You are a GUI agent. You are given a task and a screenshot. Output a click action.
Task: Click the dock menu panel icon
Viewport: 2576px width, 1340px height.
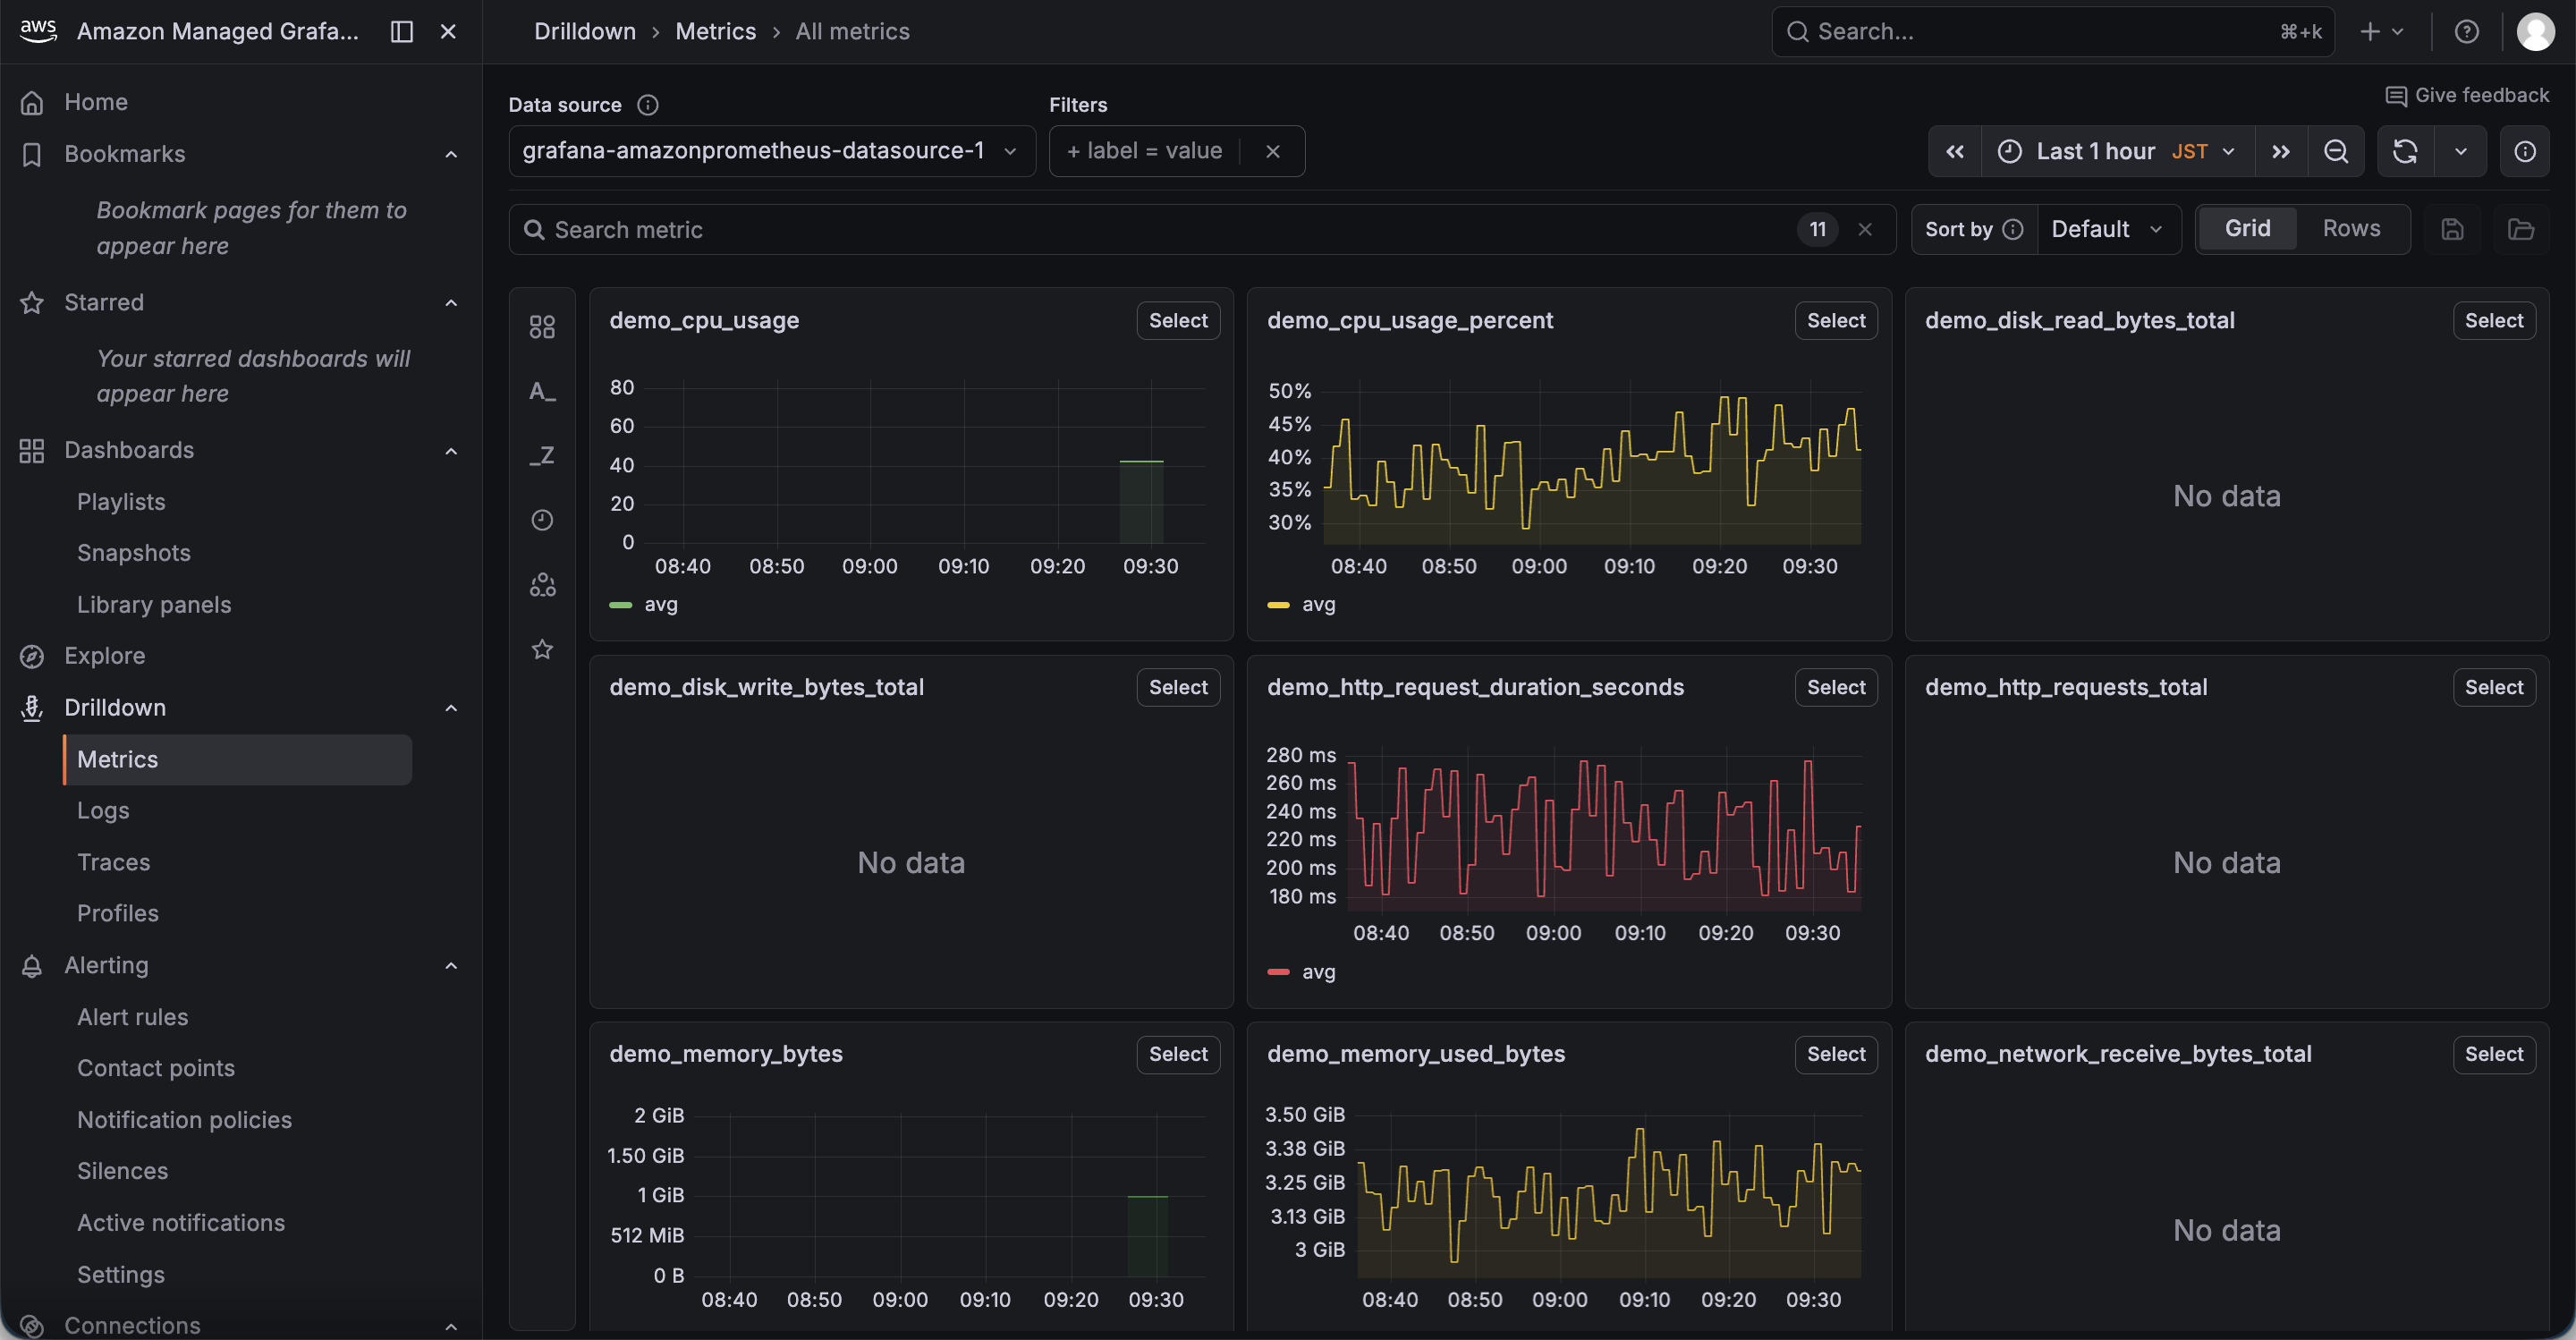[402, 32]
